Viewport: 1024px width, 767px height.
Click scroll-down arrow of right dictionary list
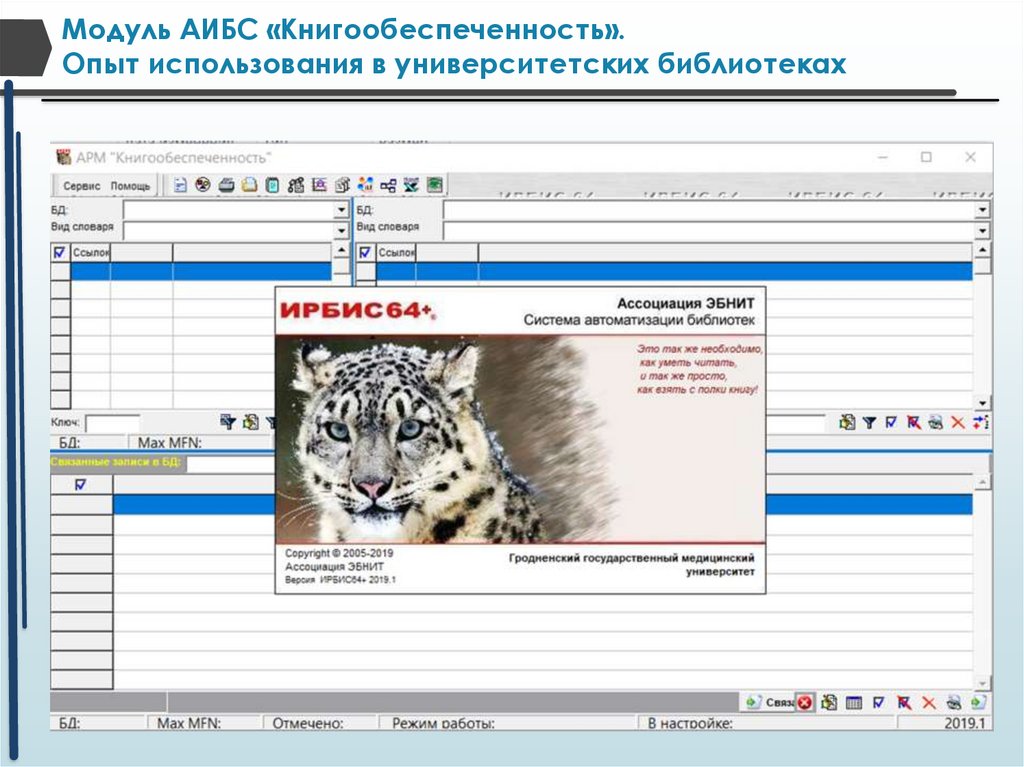click(x=982, y=403)
